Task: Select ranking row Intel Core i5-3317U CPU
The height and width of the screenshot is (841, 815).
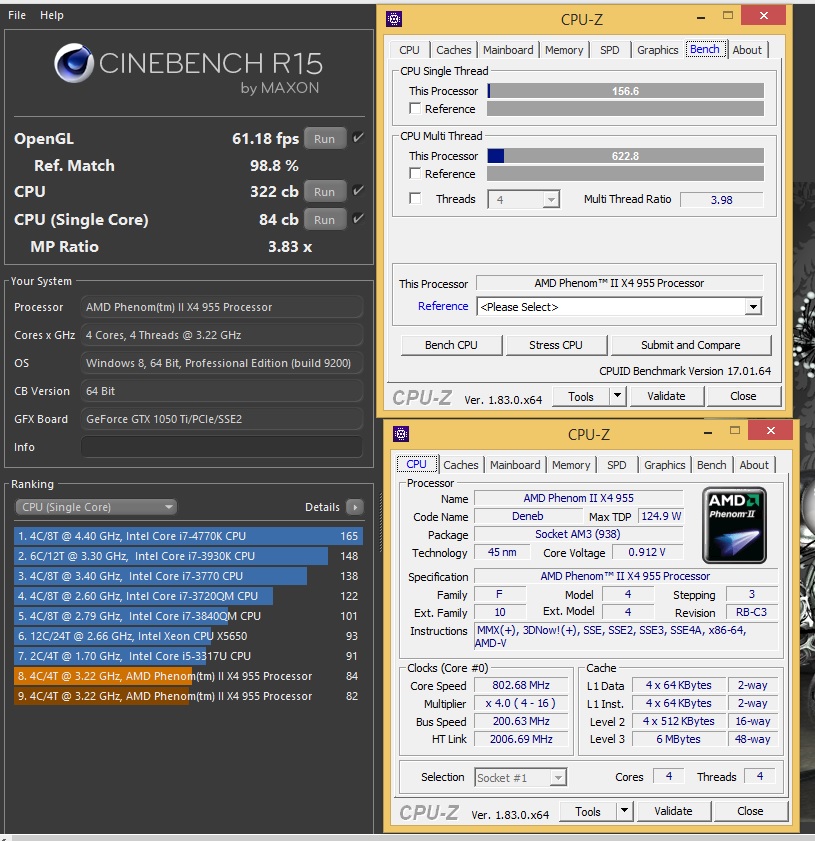Action: (x=188, y=656)
